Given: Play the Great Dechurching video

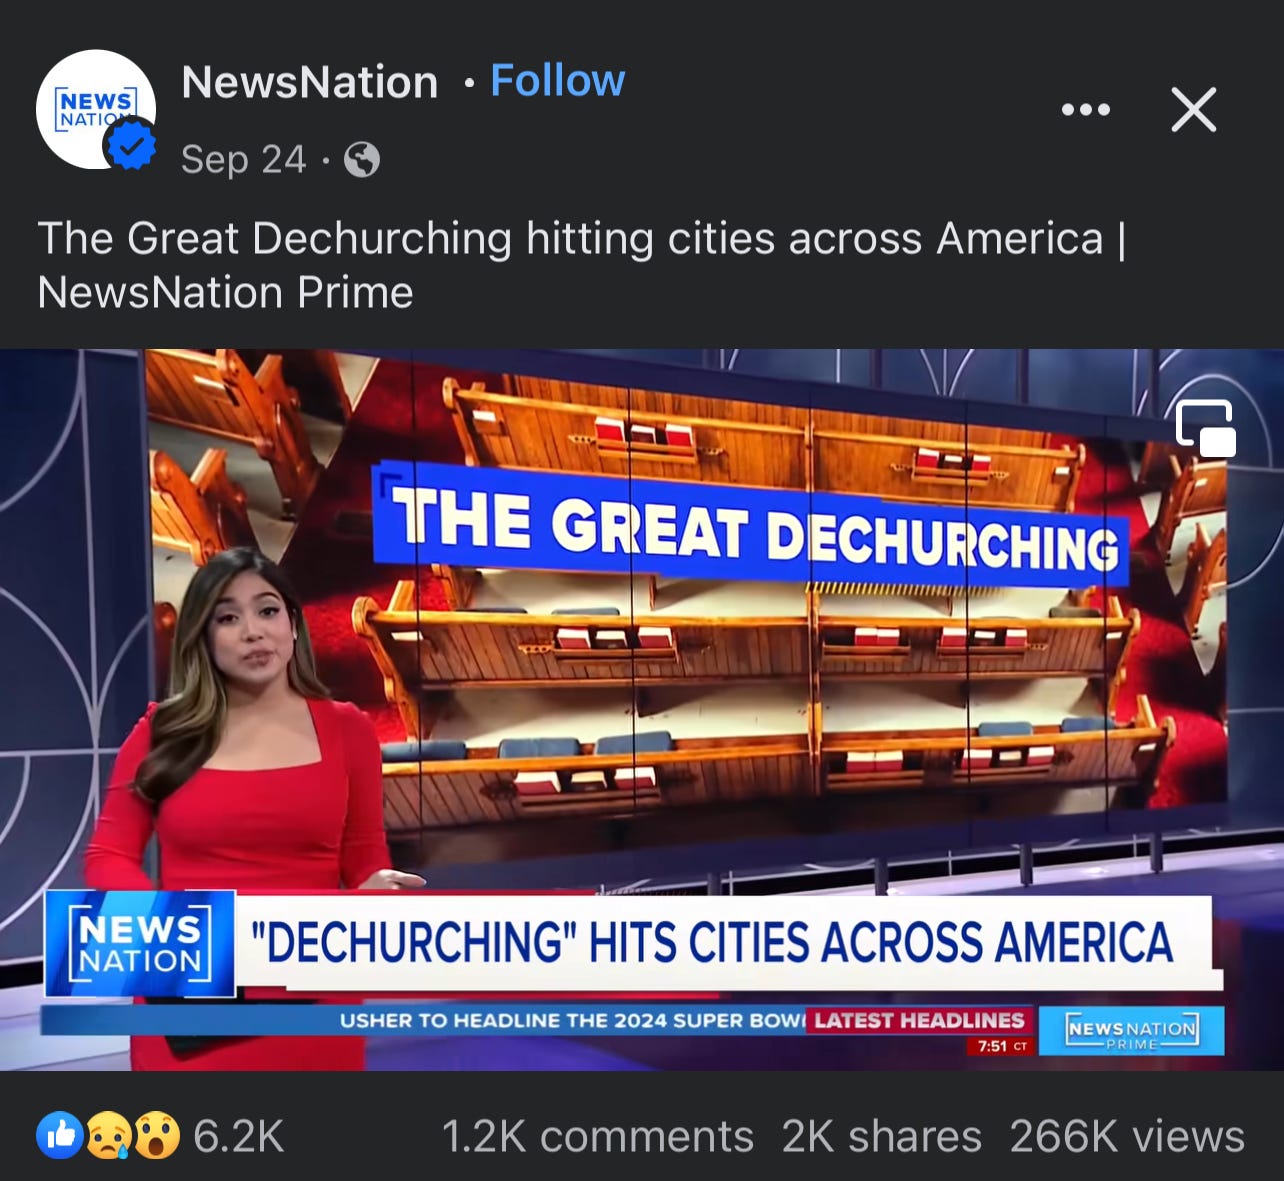Looking at the screenshot, I should (642, 710).
